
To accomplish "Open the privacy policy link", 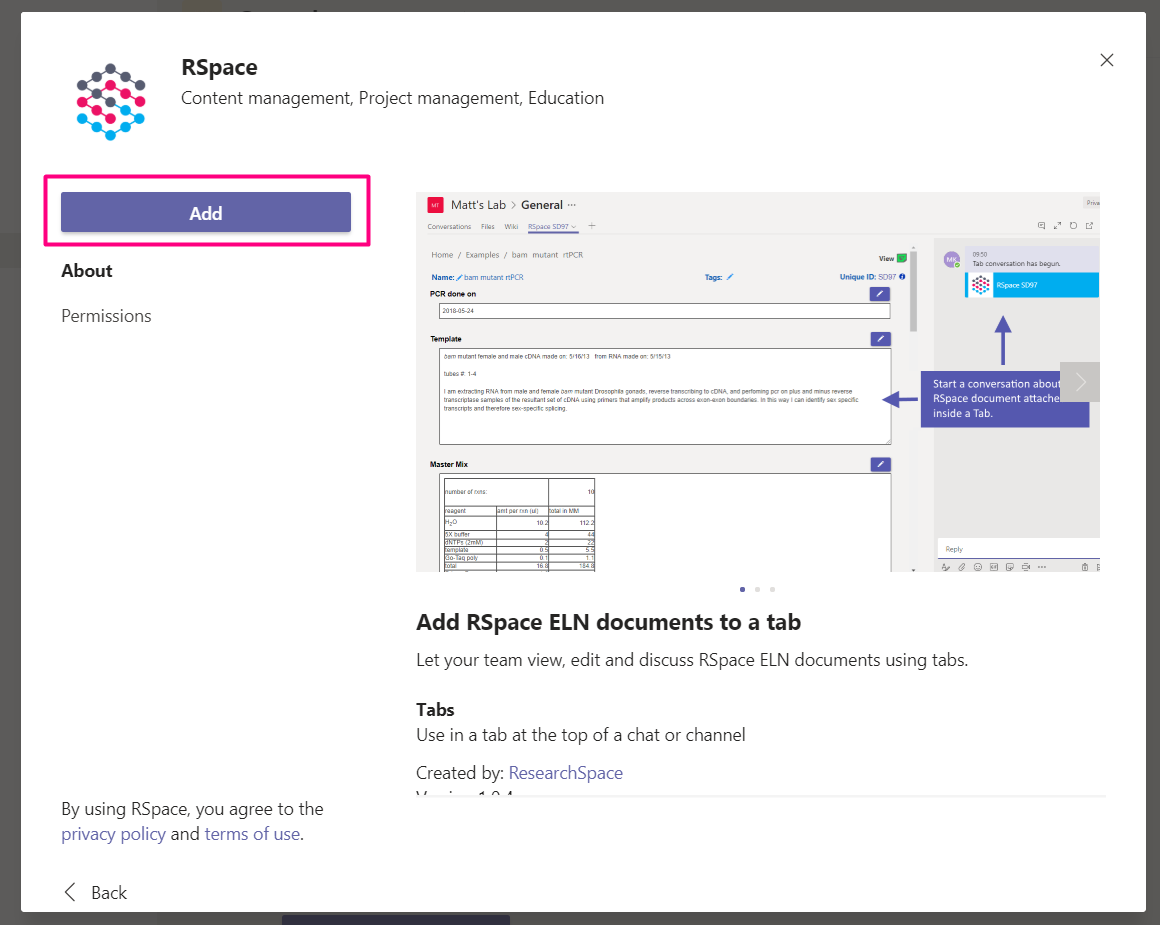I will 113,834.
